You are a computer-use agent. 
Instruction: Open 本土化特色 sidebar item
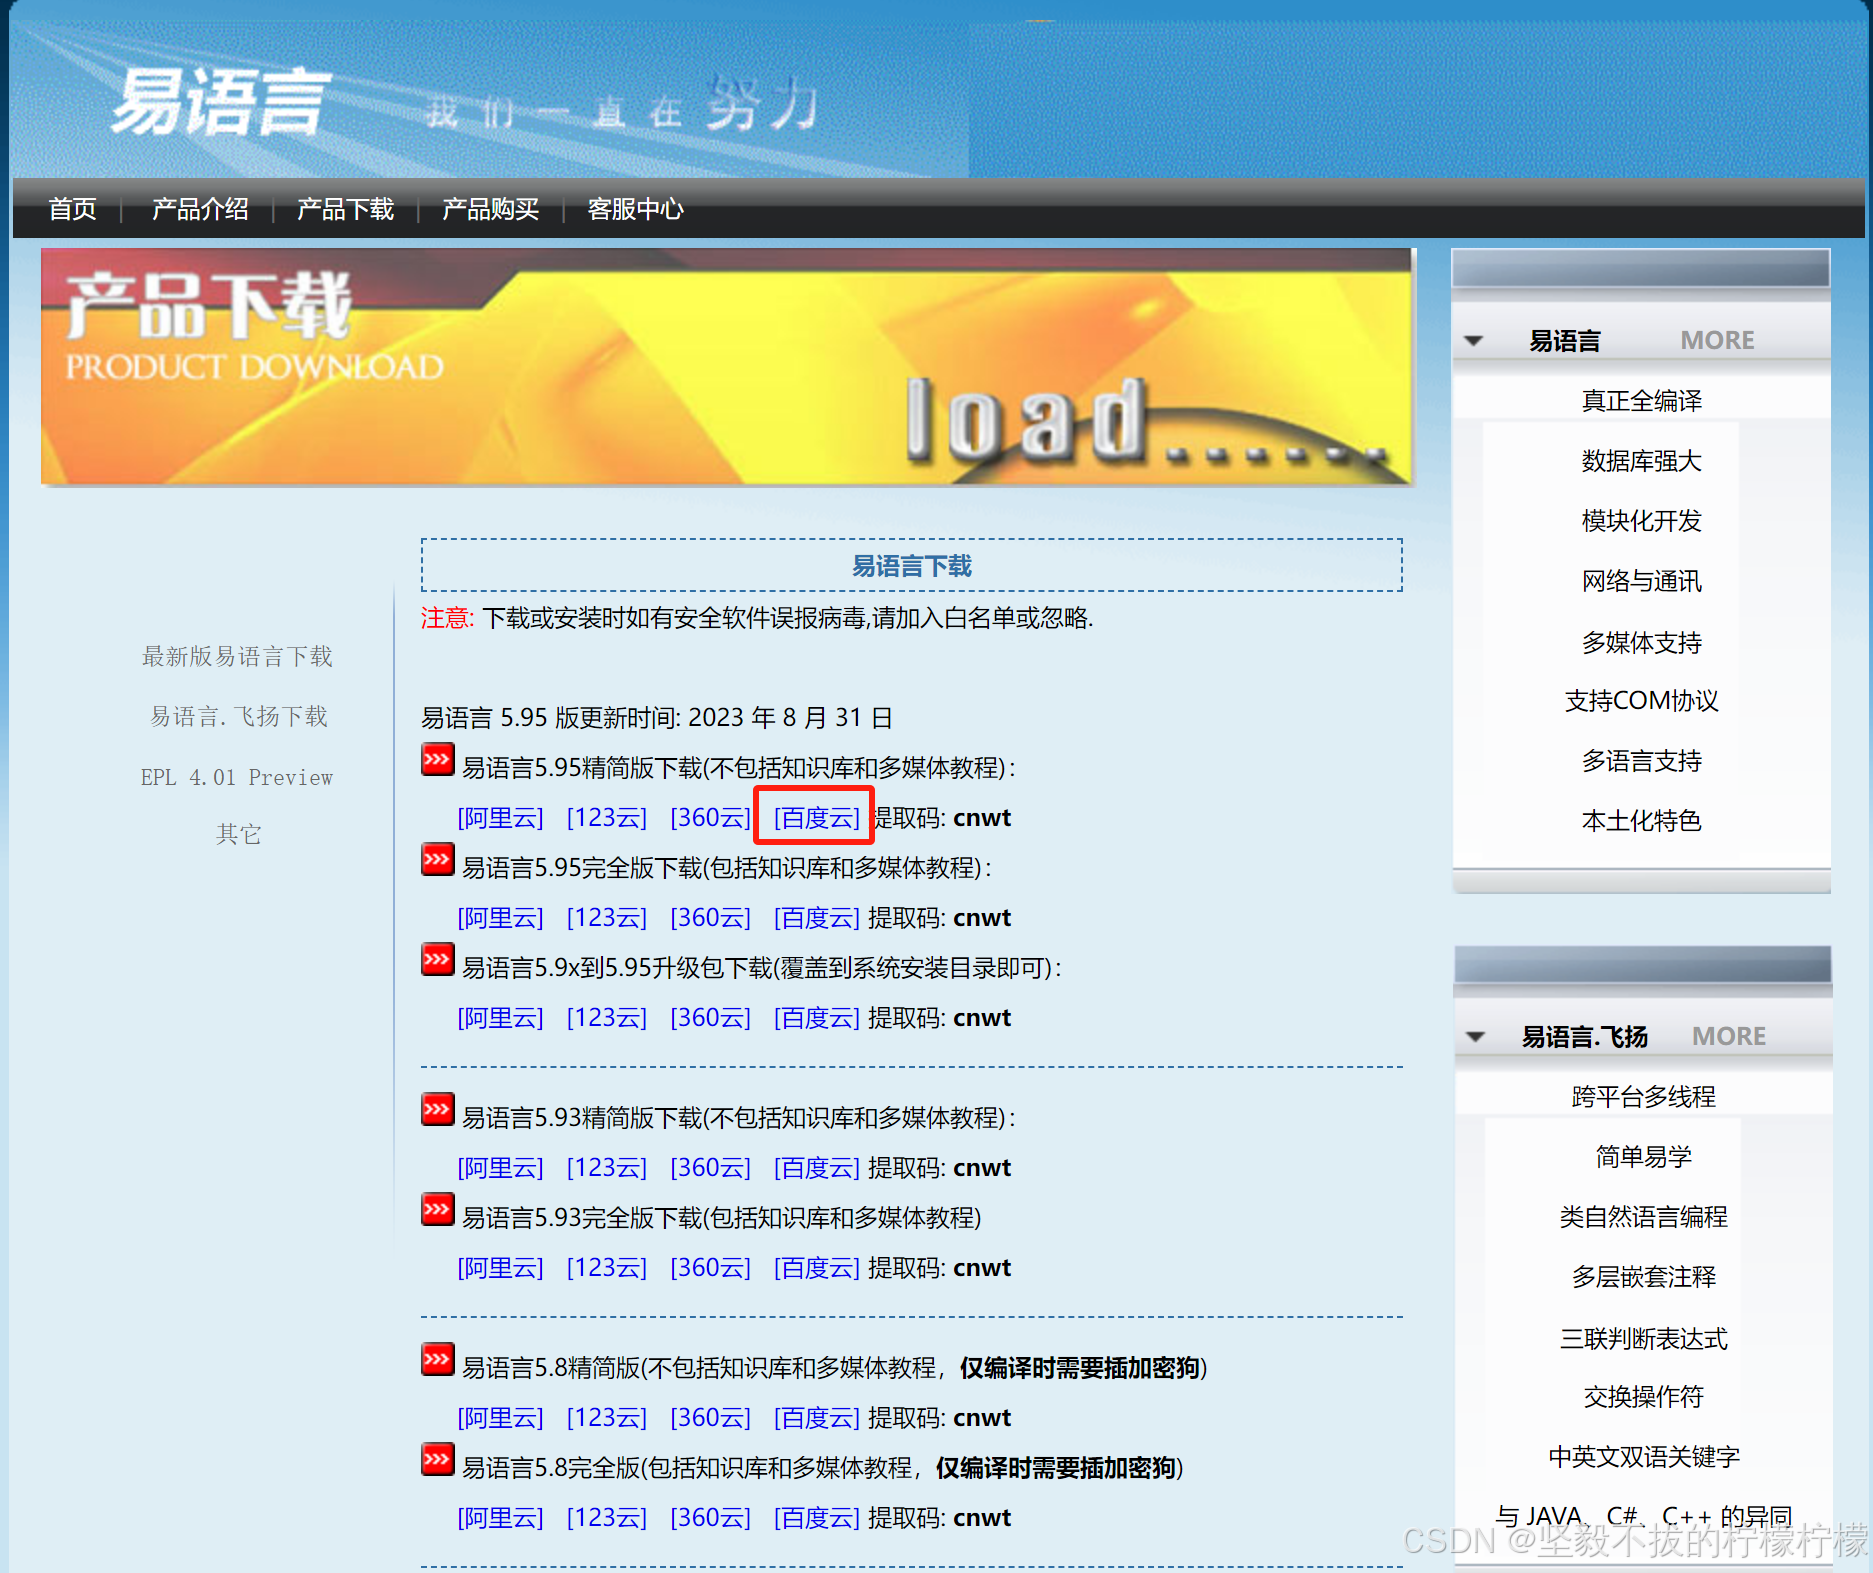coord(1642,821)
